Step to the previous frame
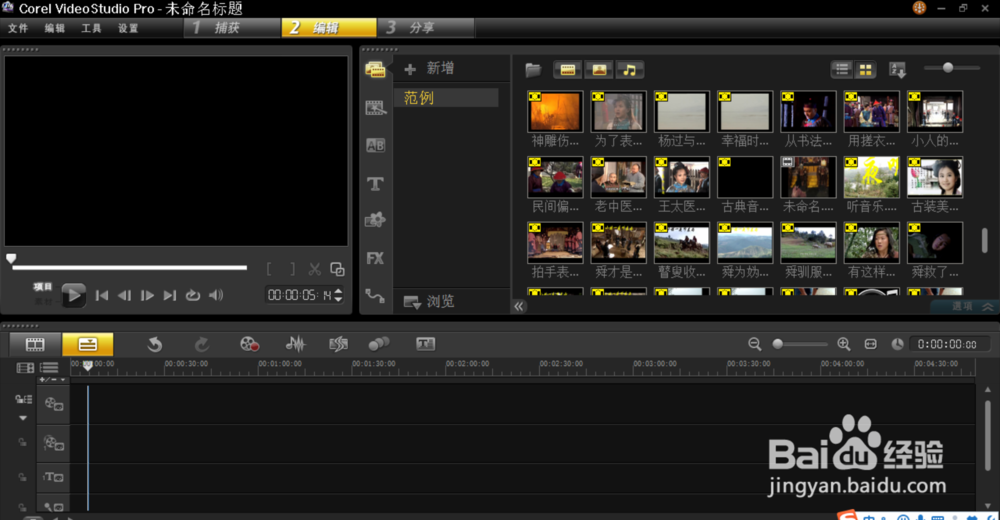This screenshot has height=520, width=1000. 124,295
